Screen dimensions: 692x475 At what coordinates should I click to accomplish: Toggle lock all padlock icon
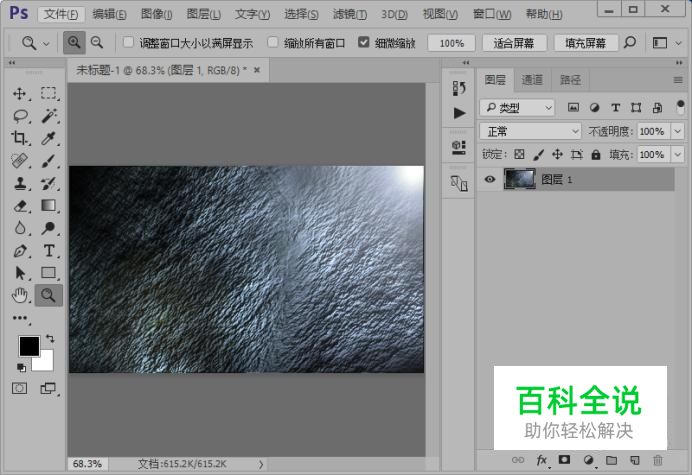[596, 155]
